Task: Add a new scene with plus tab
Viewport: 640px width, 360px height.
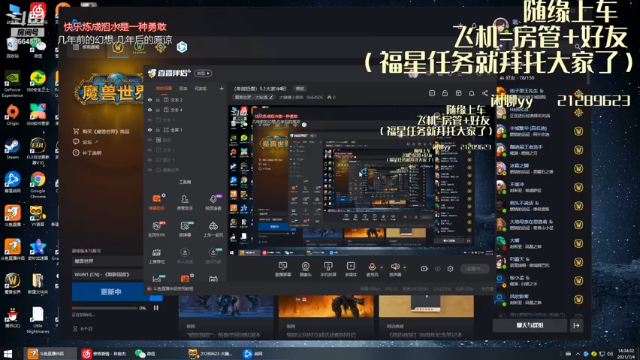Action: click(x=221, y=88)
